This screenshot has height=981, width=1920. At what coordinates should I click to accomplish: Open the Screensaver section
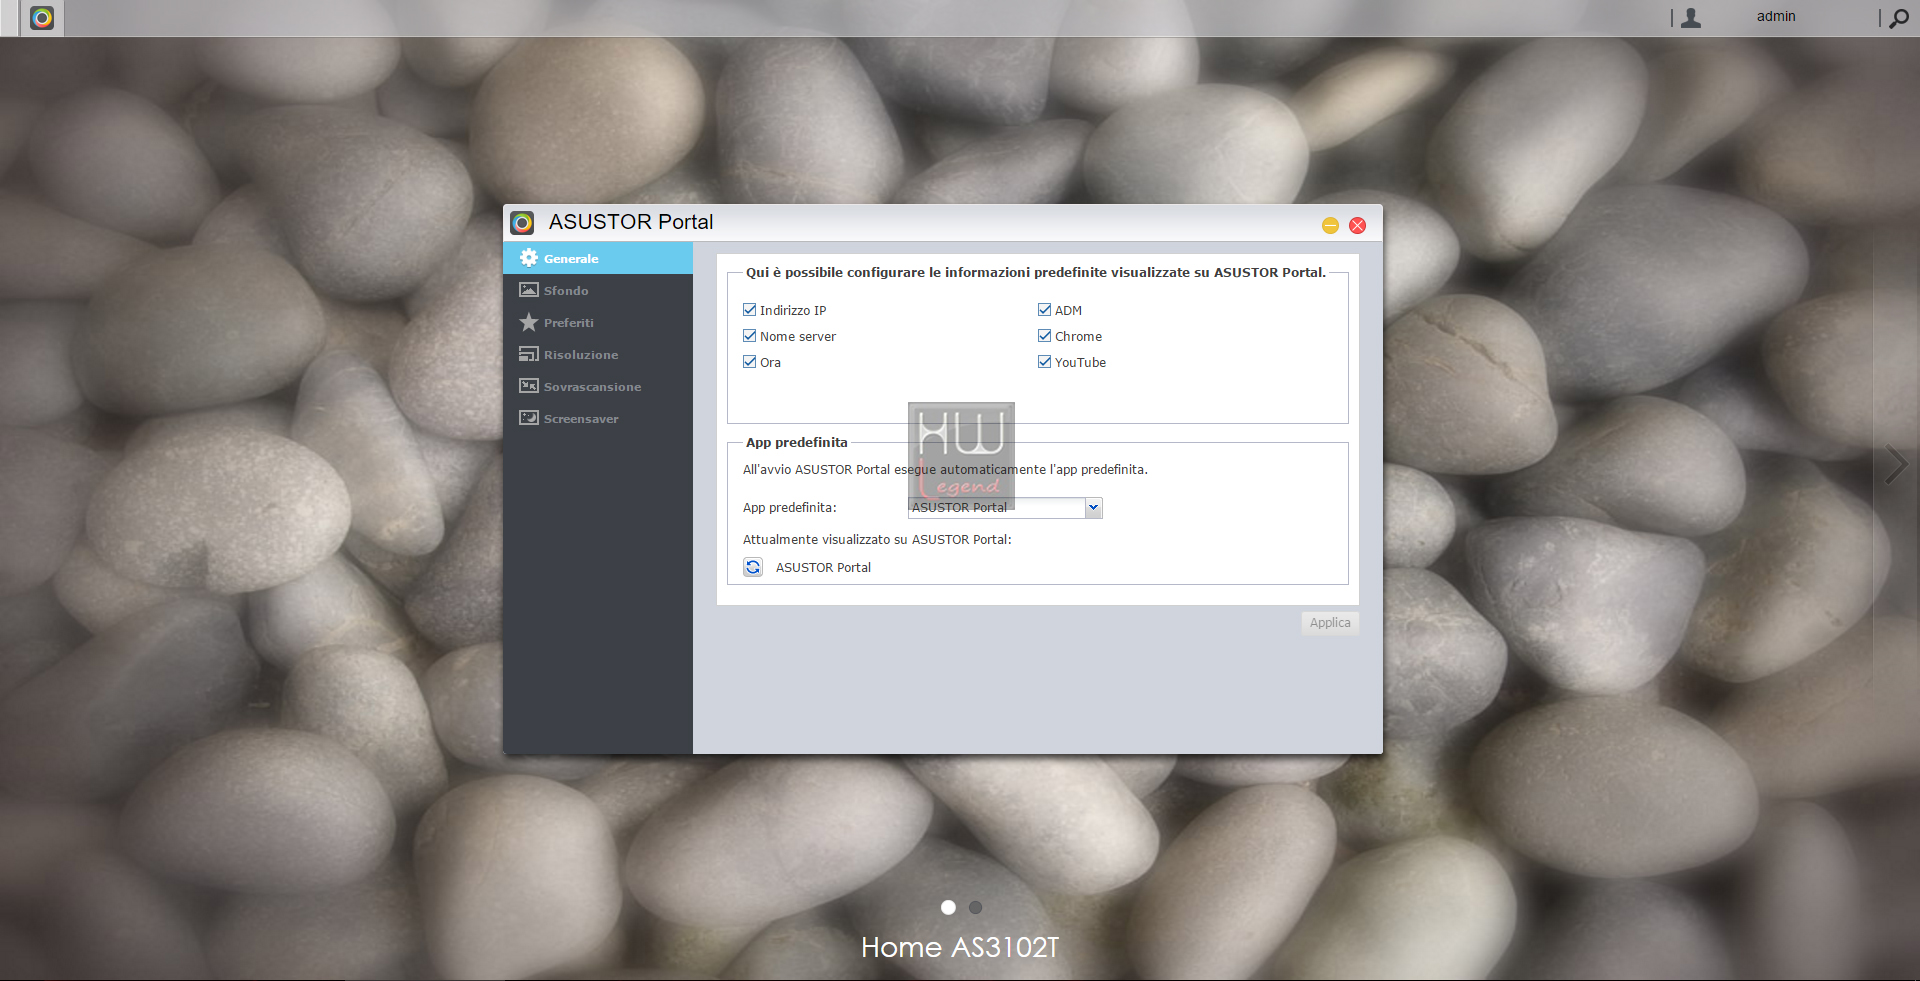[598, 418]
